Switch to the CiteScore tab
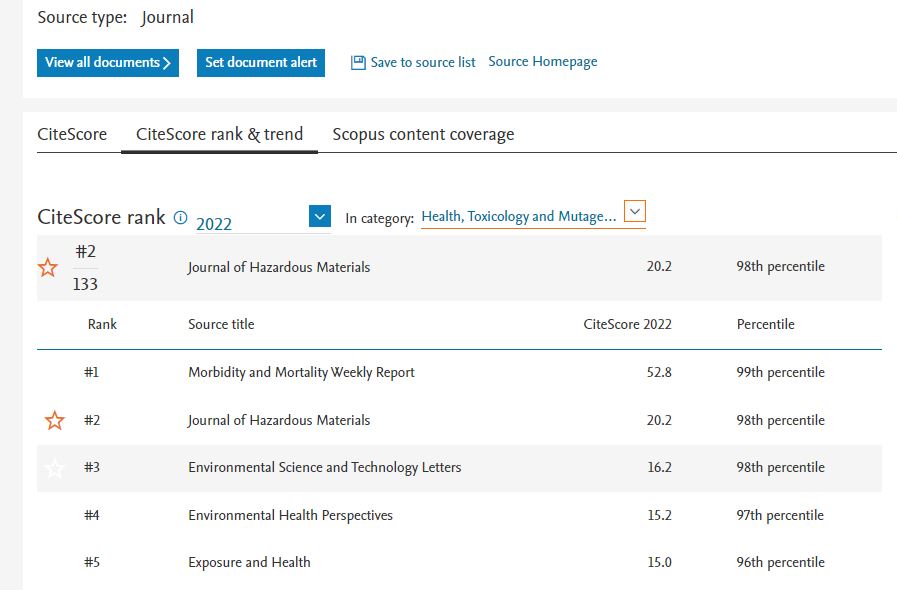The height and width of the screenshot is (590, 897). [72, 134]
